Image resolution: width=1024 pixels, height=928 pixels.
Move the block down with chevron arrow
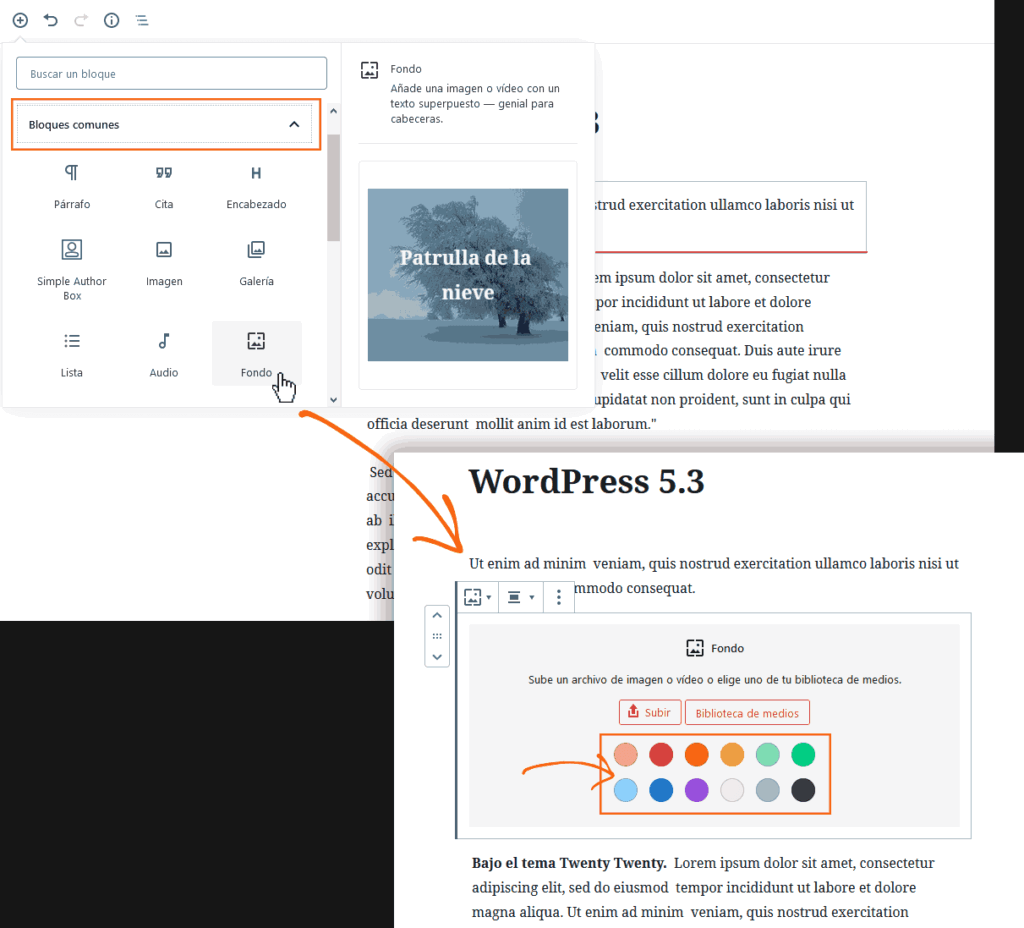click(437, 657)
